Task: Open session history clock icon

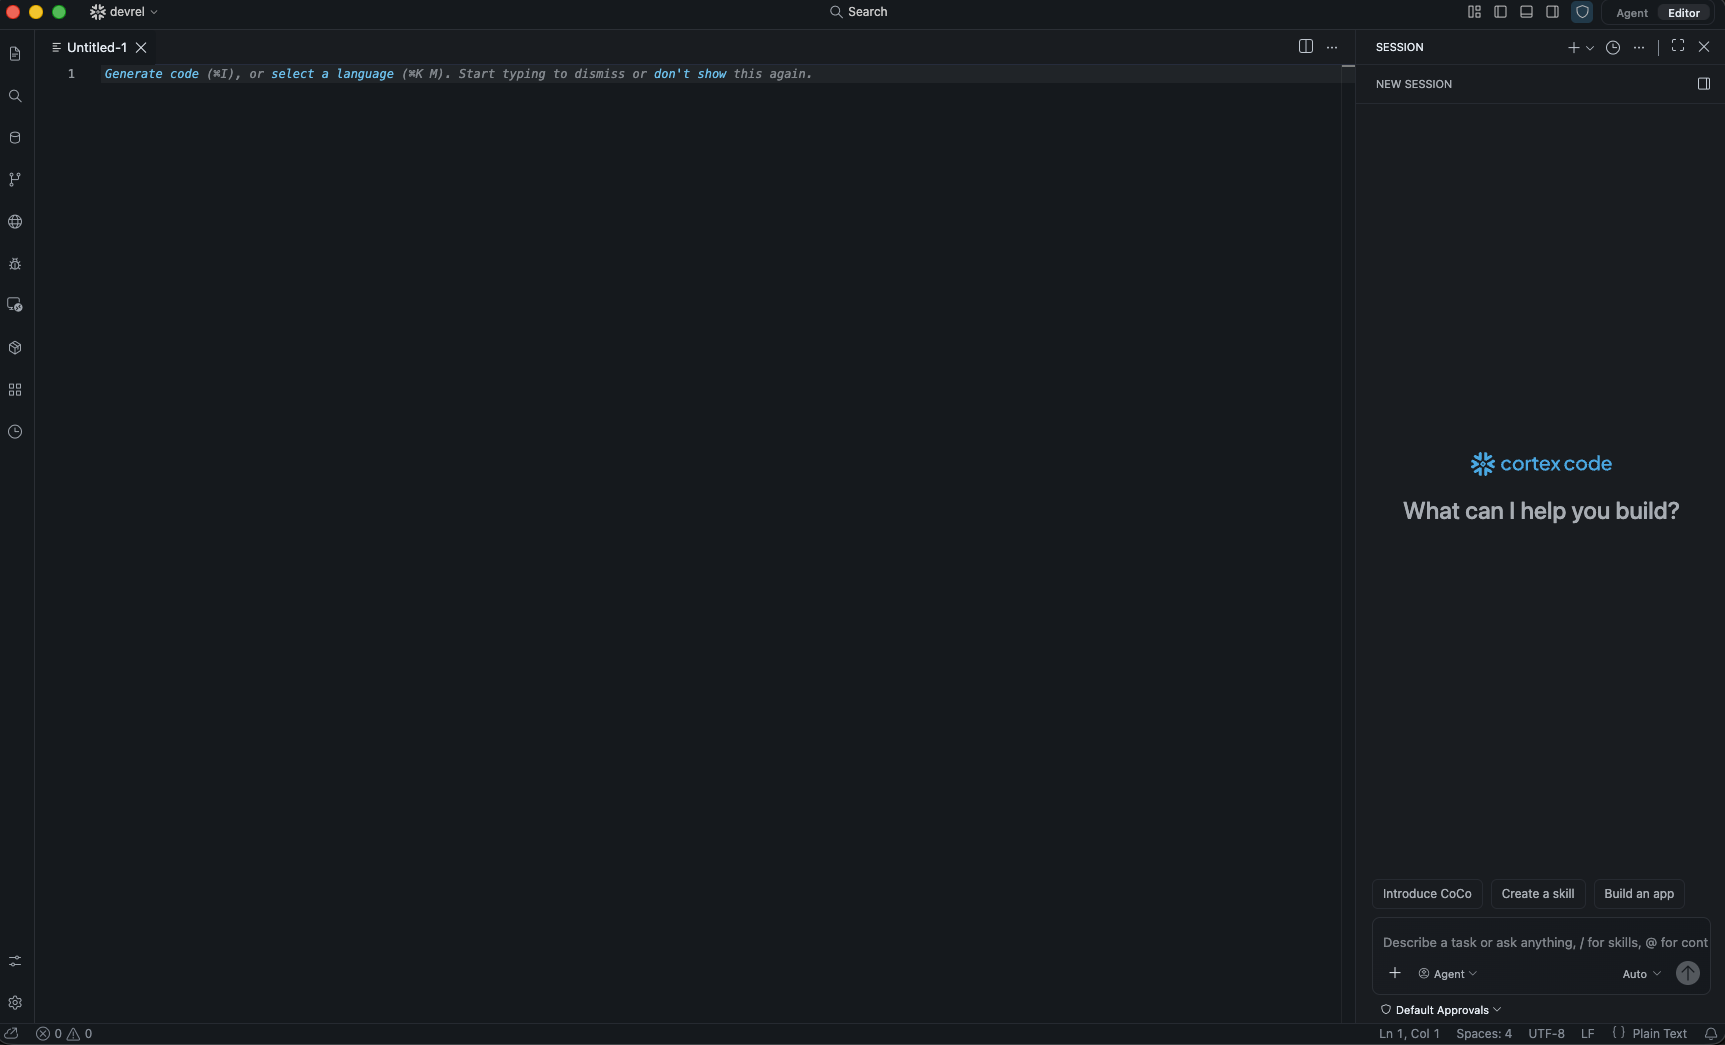Action: click(1613, 47)
